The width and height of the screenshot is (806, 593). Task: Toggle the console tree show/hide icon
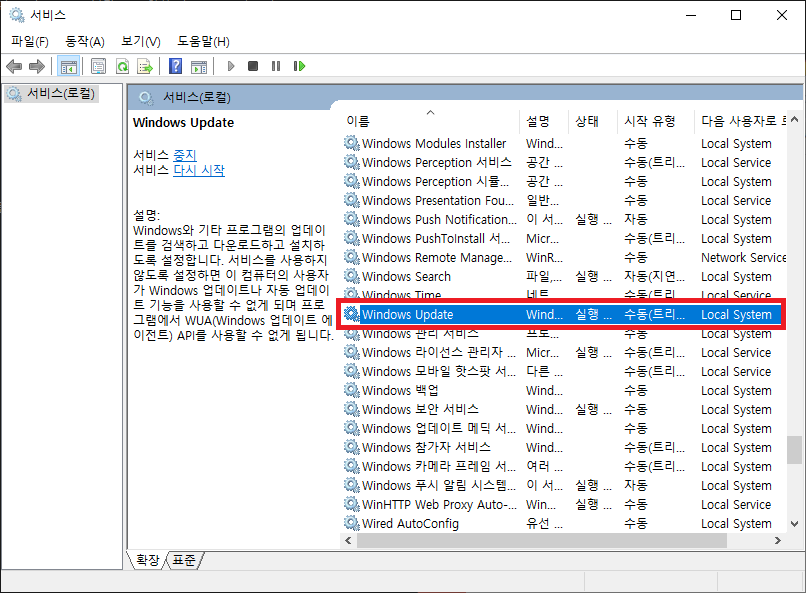(68, 66)
